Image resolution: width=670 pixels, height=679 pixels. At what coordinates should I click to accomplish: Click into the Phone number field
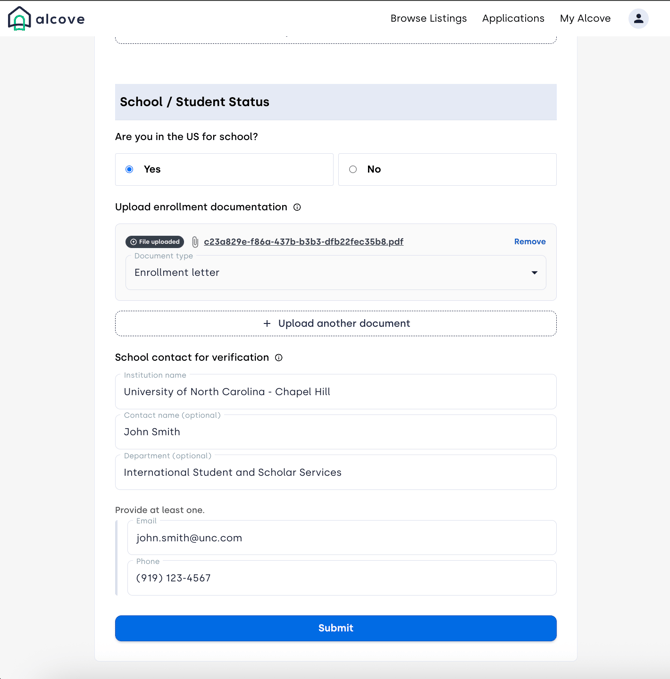pyautogui.click(x=341, y=578)
